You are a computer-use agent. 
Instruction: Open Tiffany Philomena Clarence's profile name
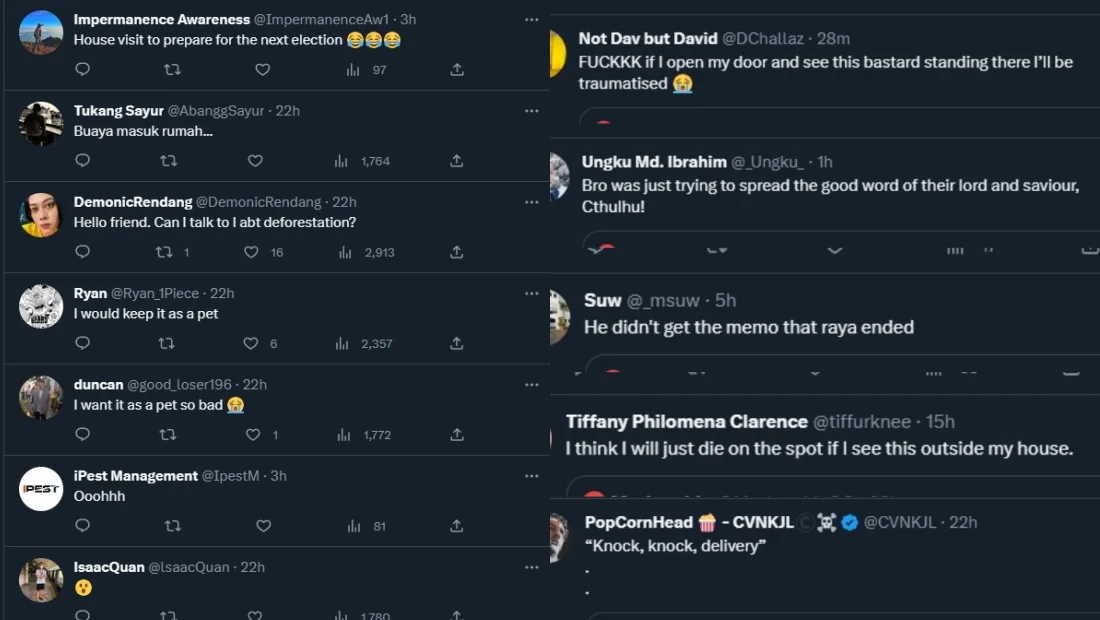click(x=686, y=422)
